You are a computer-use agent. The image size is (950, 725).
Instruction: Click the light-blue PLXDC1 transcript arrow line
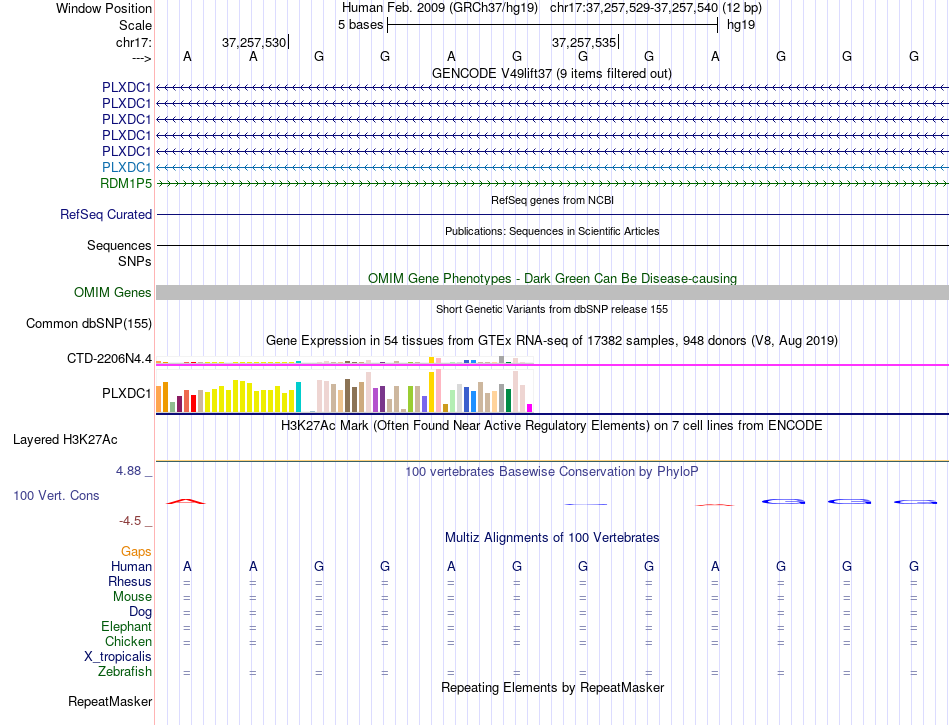click(x=553, y=167)
